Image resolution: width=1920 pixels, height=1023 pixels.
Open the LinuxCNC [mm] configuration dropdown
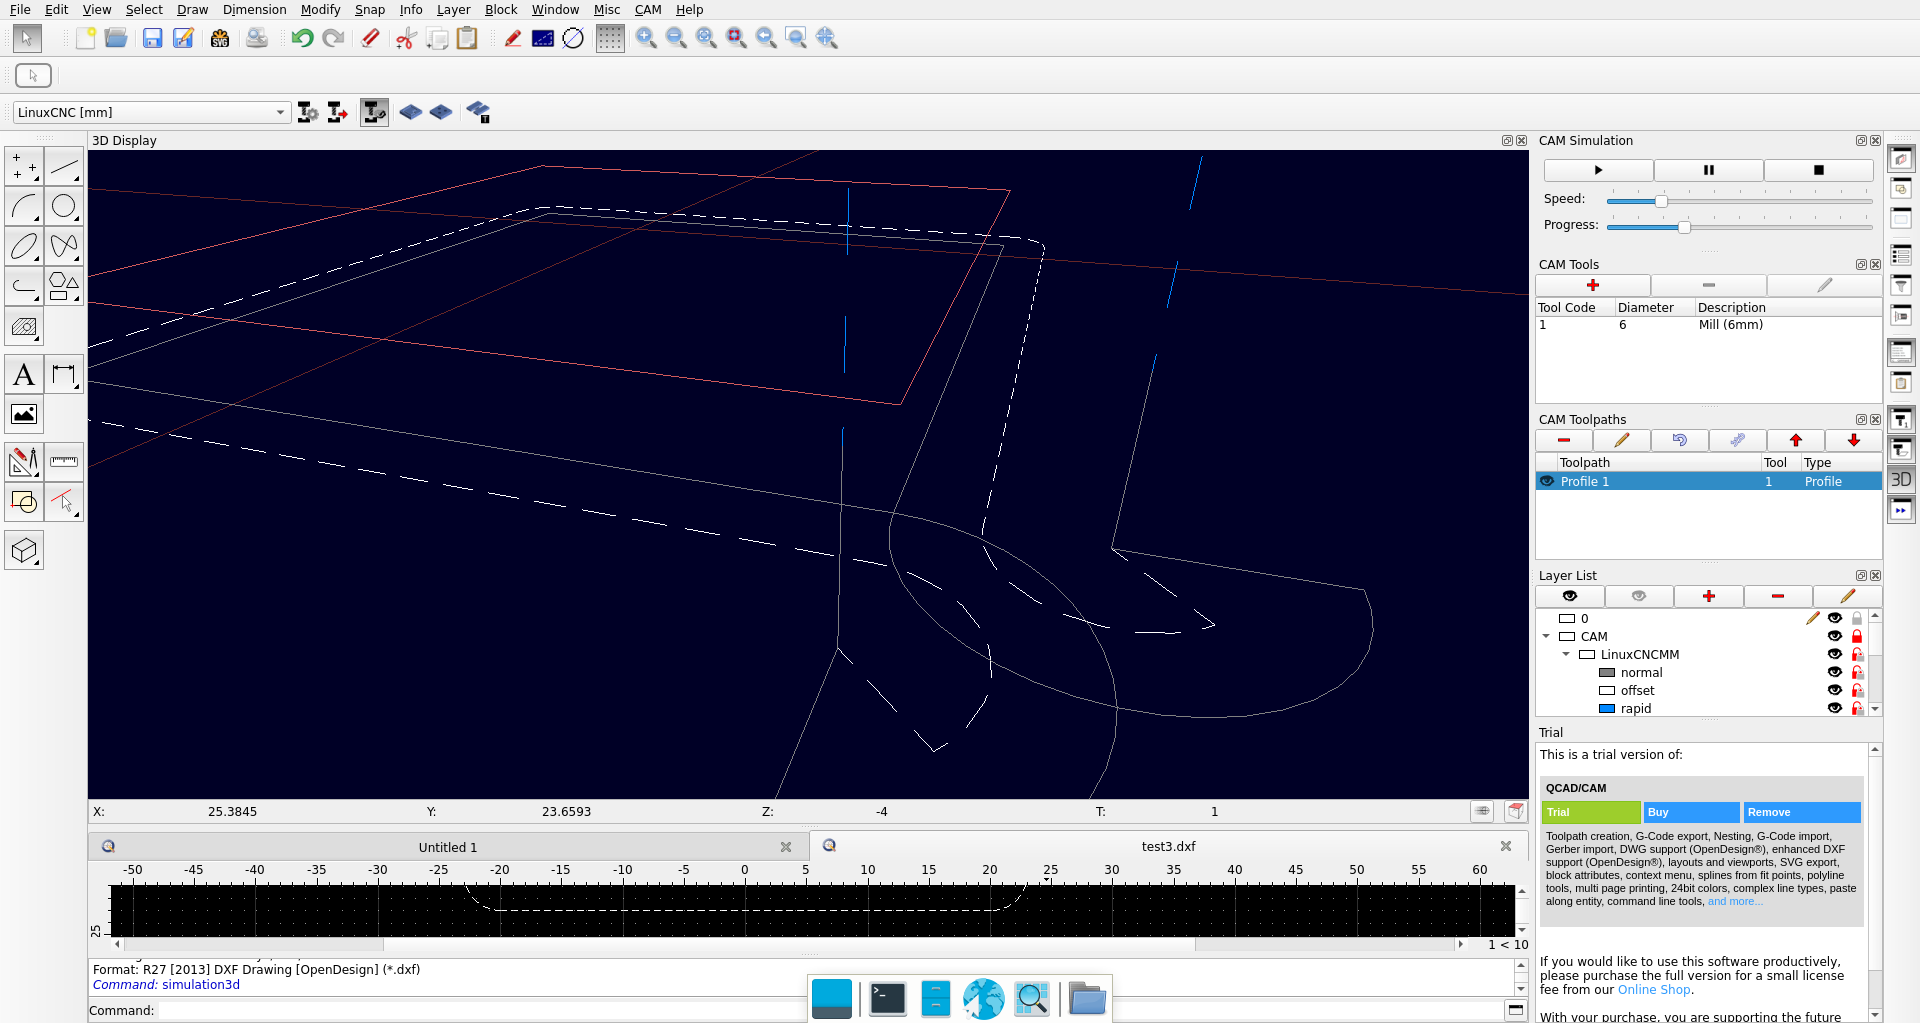[x=151, y=112]
